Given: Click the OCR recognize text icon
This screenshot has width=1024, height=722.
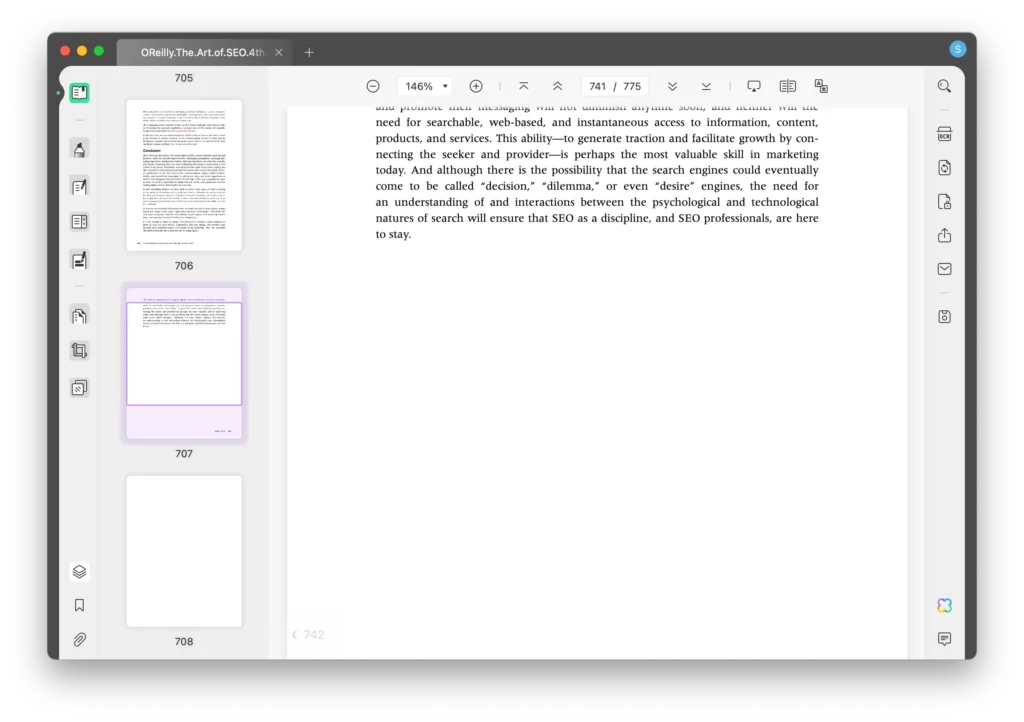Looking at the screenshot, I should point(944,135).
